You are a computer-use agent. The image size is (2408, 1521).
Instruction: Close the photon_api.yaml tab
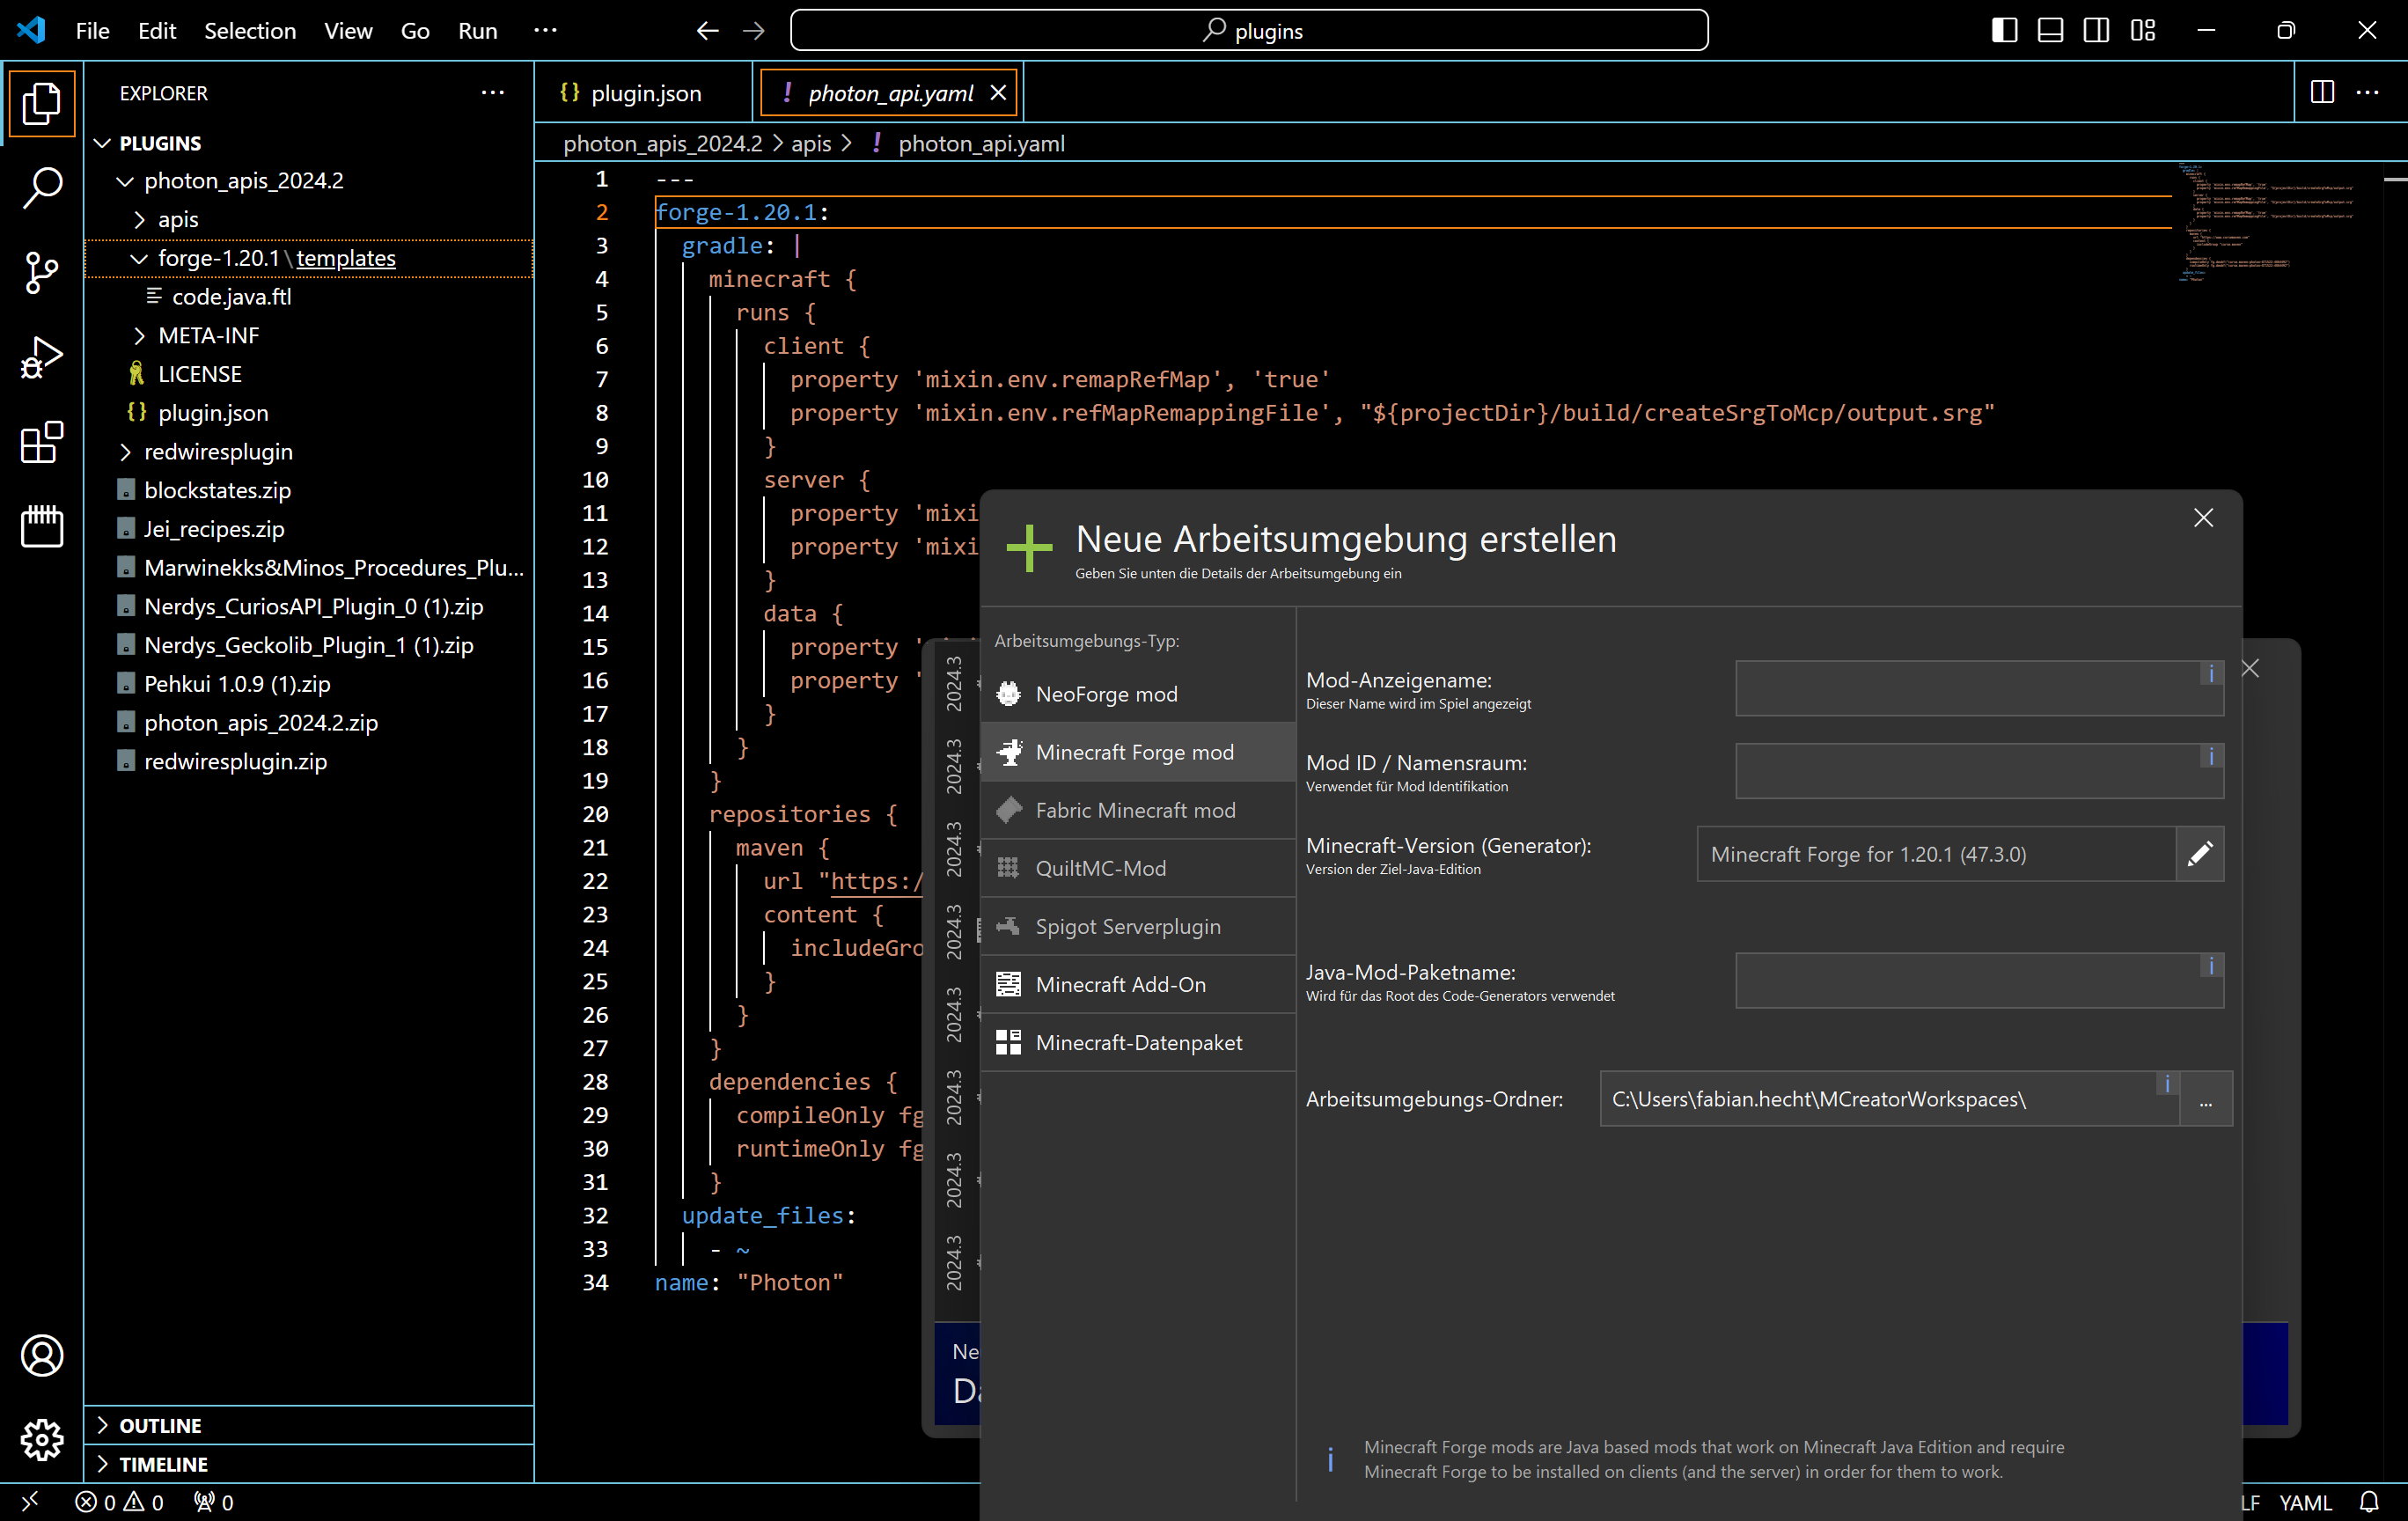click(x=998, y=93)
